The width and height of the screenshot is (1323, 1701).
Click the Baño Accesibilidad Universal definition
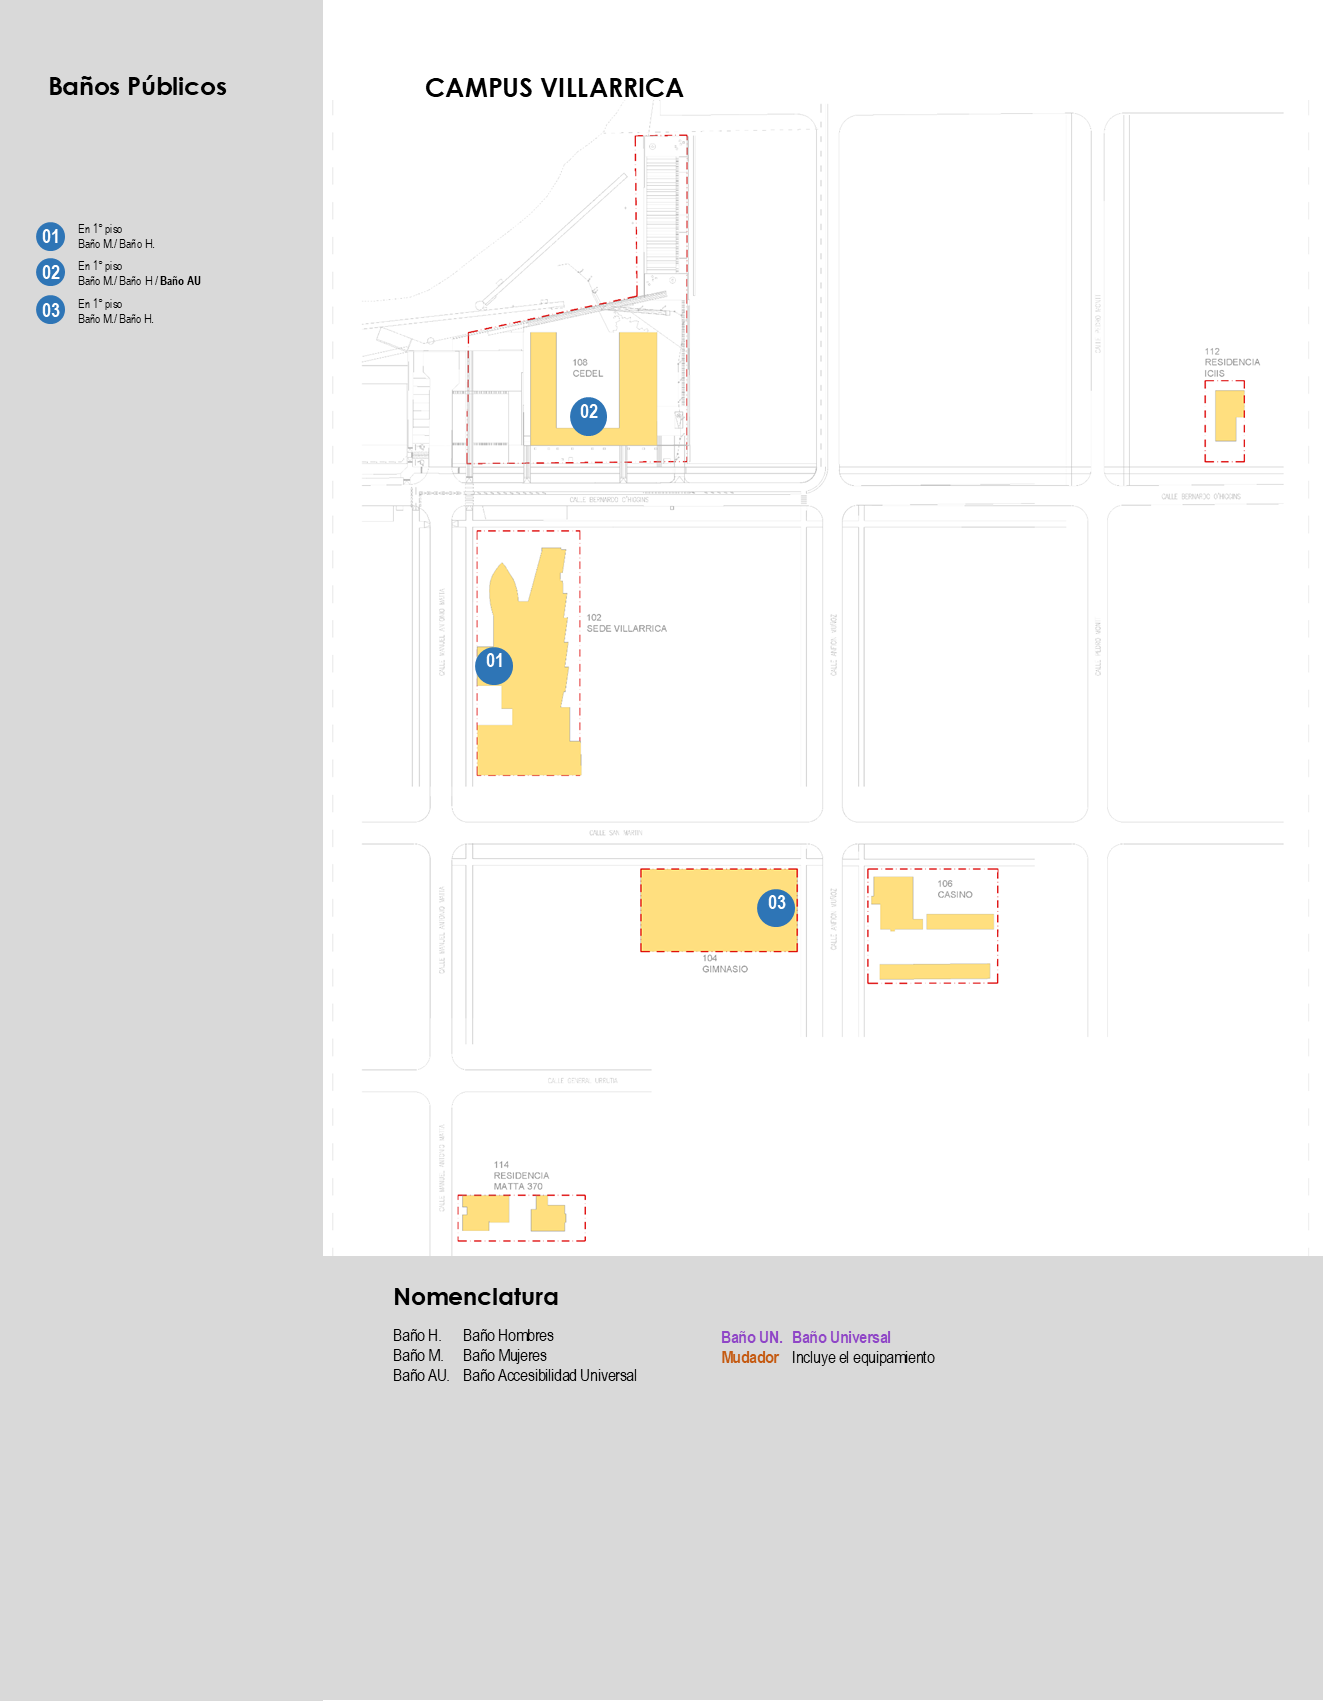coord(549,1375)
